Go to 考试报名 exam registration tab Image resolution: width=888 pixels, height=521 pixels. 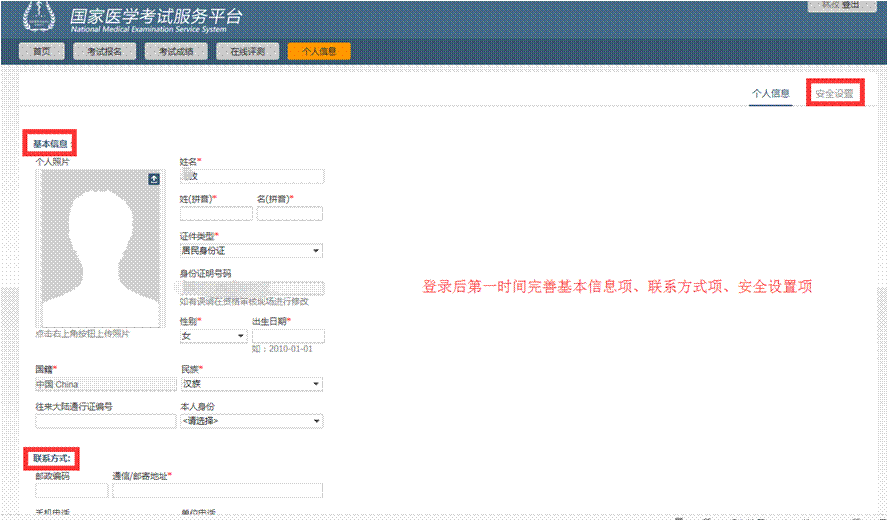pyautogui.click(x=104, y=51)
